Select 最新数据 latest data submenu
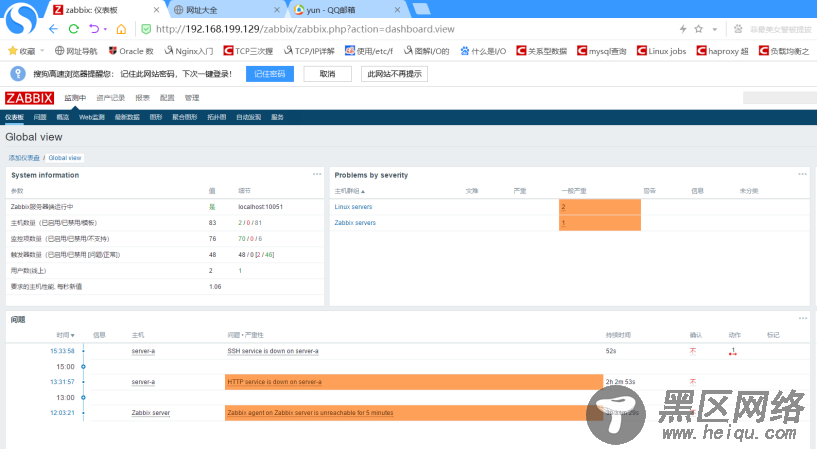The width and height of the screenshot is (818, 450). [127, 117]
